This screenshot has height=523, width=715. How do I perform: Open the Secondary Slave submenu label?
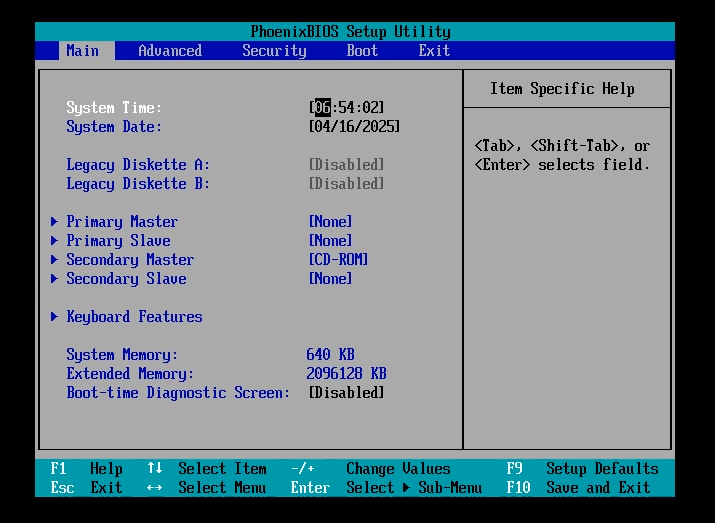click(x=126, y=279)
